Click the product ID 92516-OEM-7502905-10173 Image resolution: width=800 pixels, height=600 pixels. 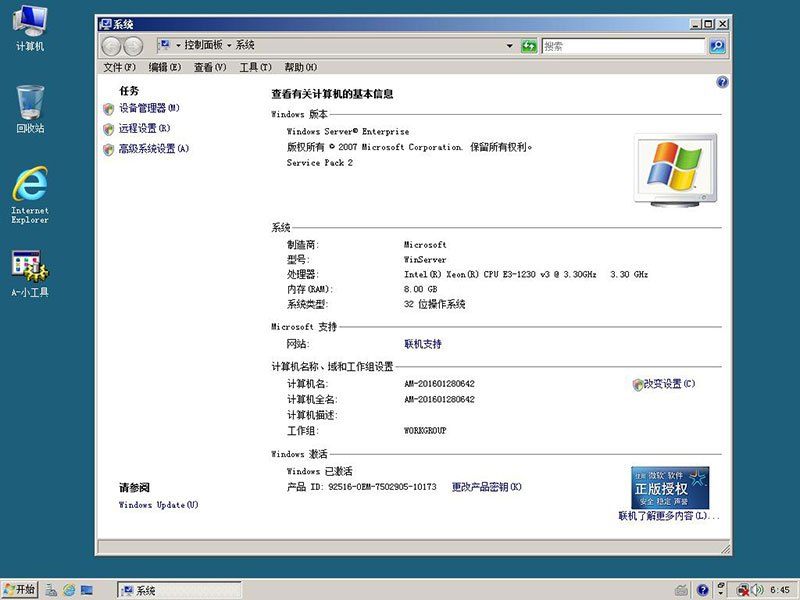click(382, 487)
